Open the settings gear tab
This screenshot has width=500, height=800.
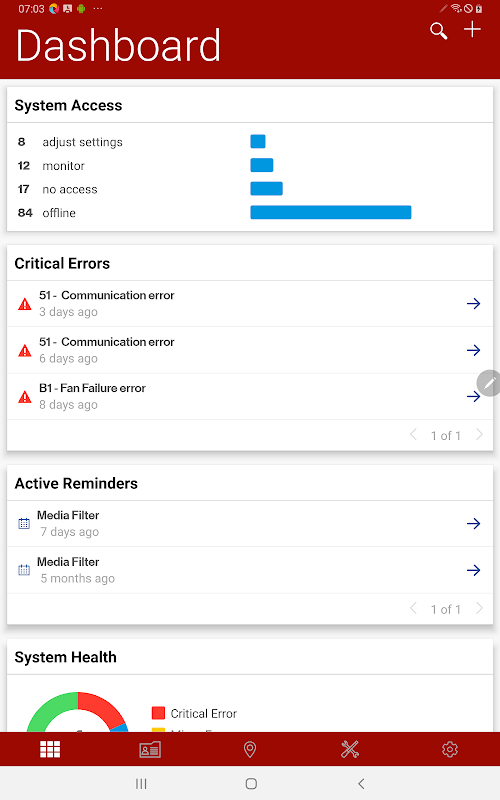(x=450, y=749)
